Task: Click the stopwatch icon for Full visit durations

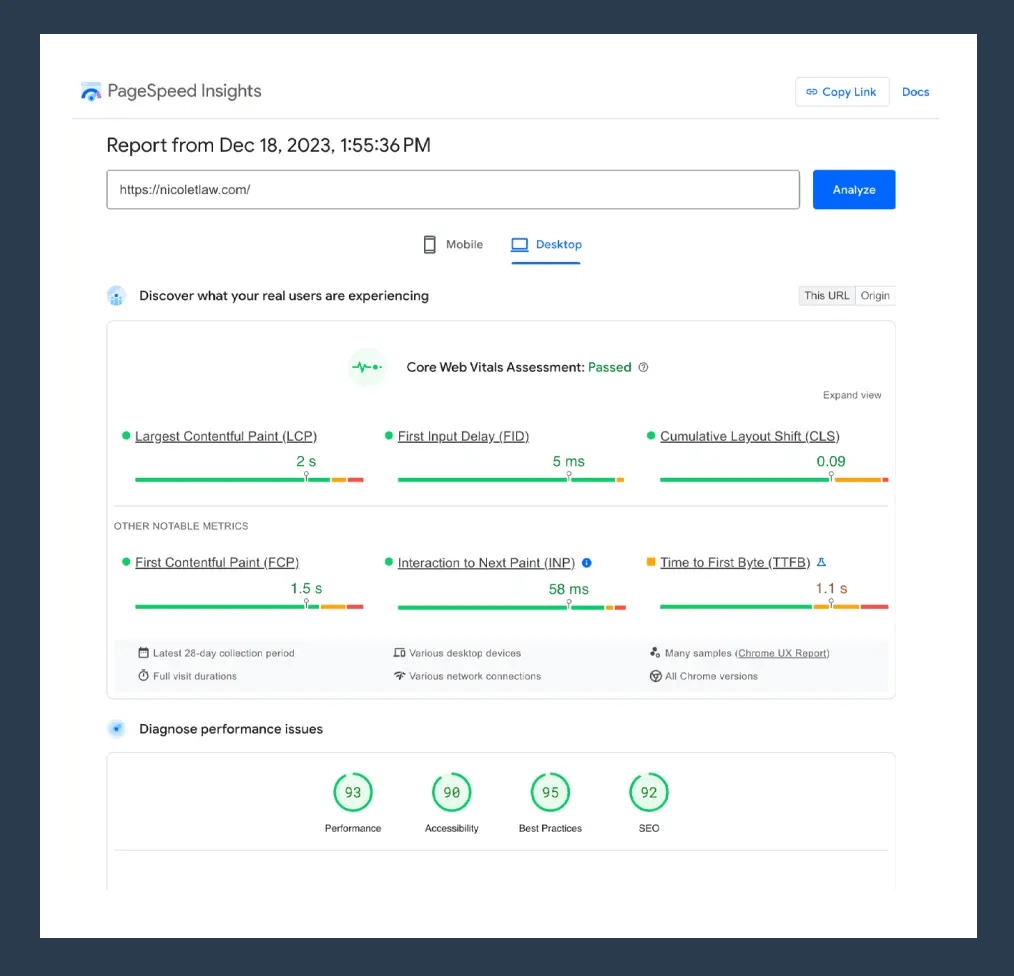Action: pos(144,675)
